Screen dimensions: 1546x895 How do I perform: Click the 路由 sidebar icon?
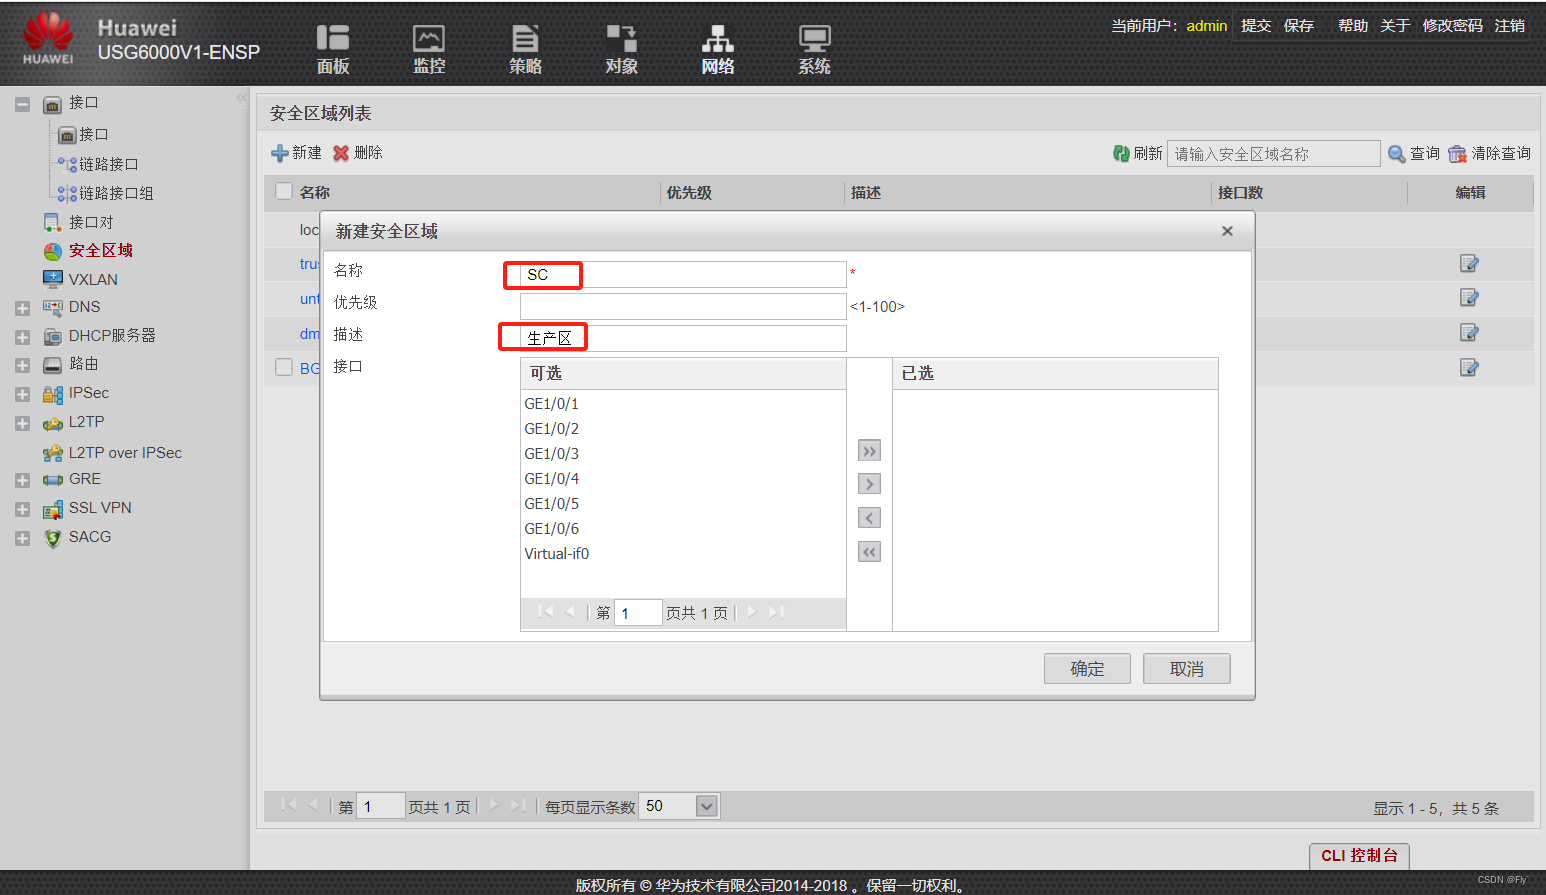pos(53,365)
